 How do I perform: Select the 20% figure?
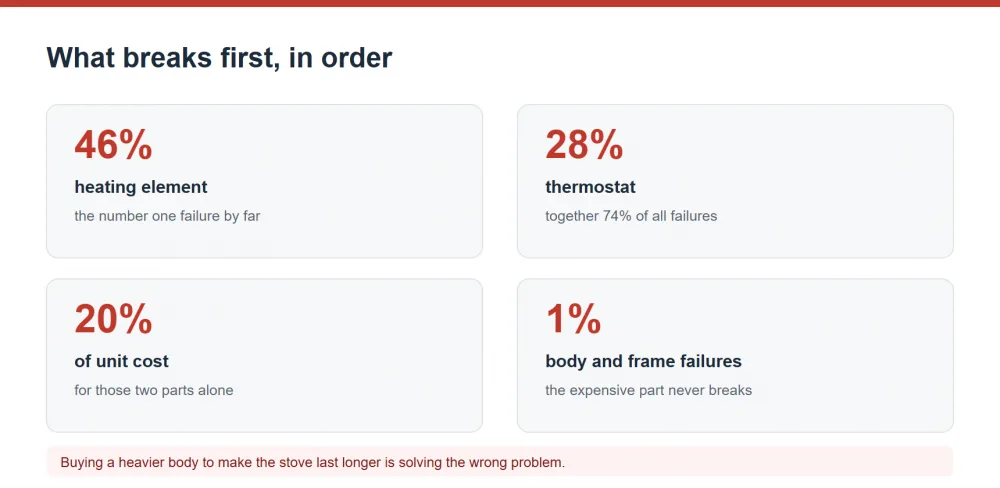click(x=114, y=319)
